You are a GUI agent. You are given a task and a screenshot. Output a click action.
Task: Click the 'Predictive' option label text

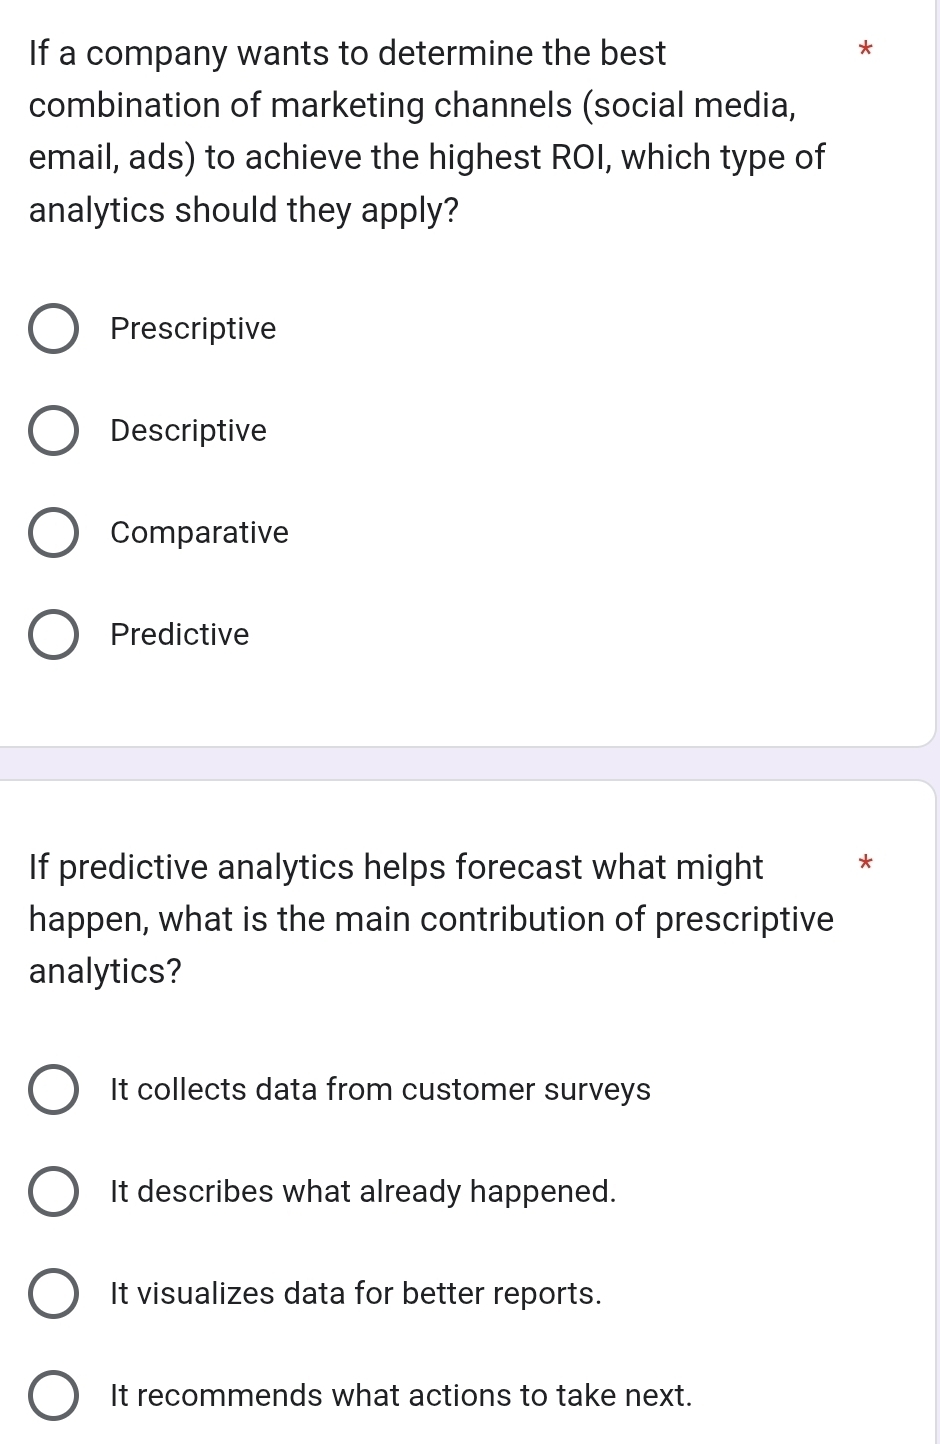[x=180, y=635]
